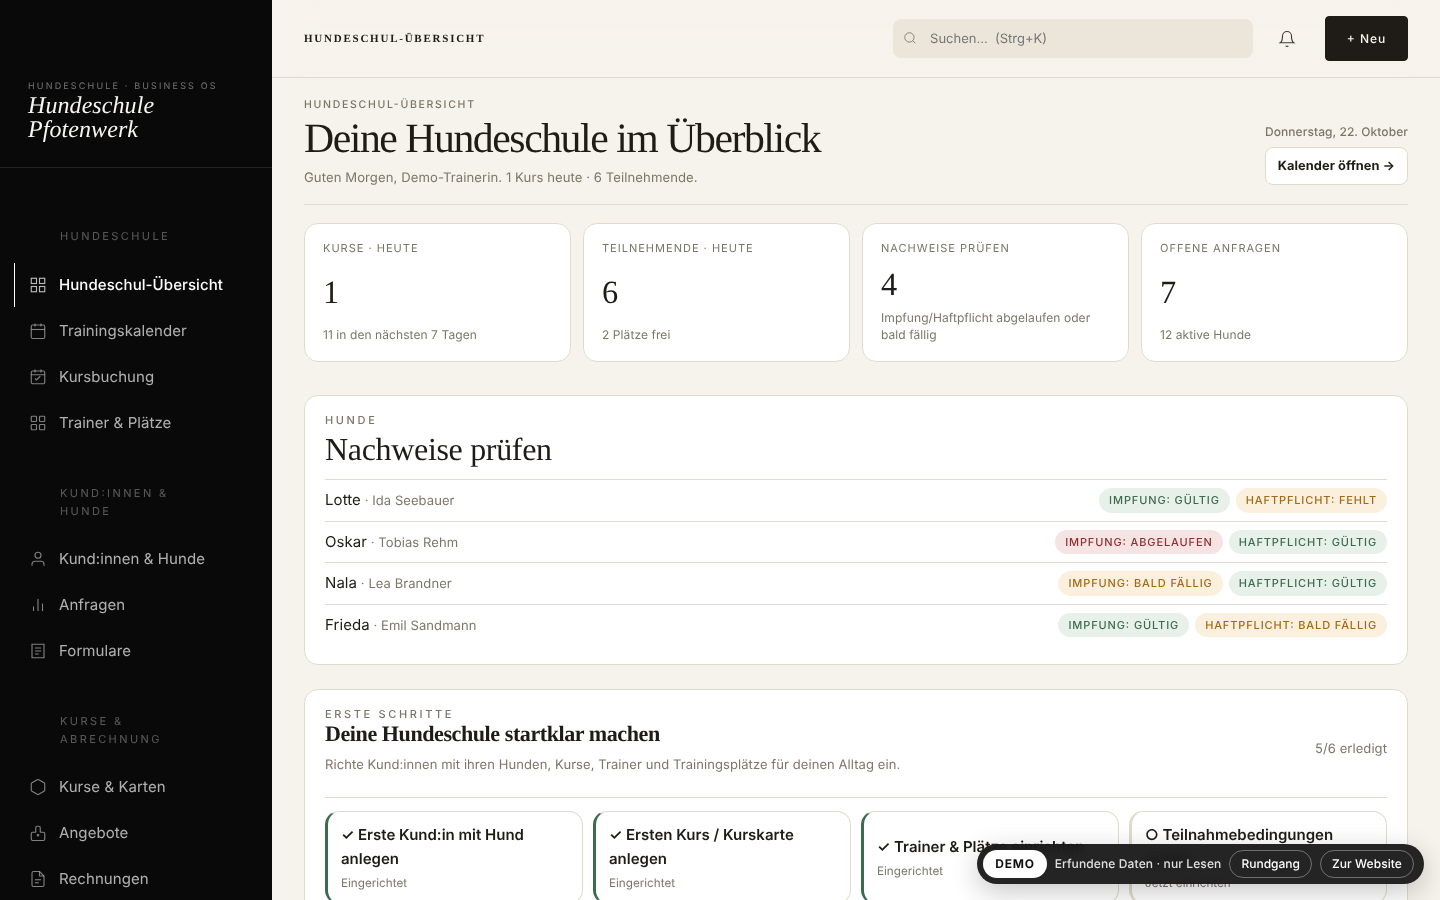Click the Kund:innen & Hunde person icon
The width and height of the screenshot is (1440, 900).
[x=38, y=559]
